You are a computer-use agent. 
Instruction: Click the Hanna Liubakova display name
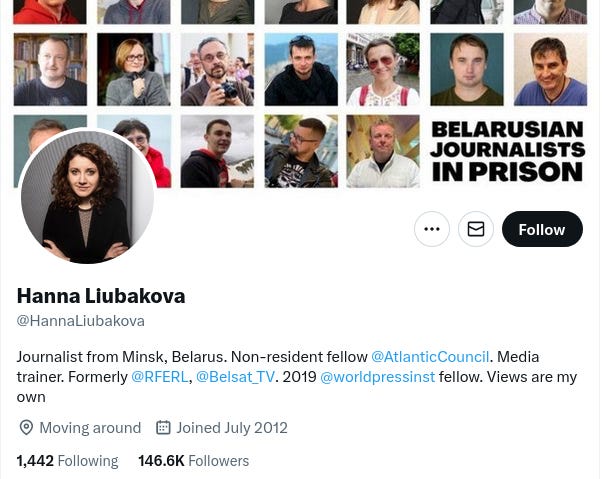101,296
